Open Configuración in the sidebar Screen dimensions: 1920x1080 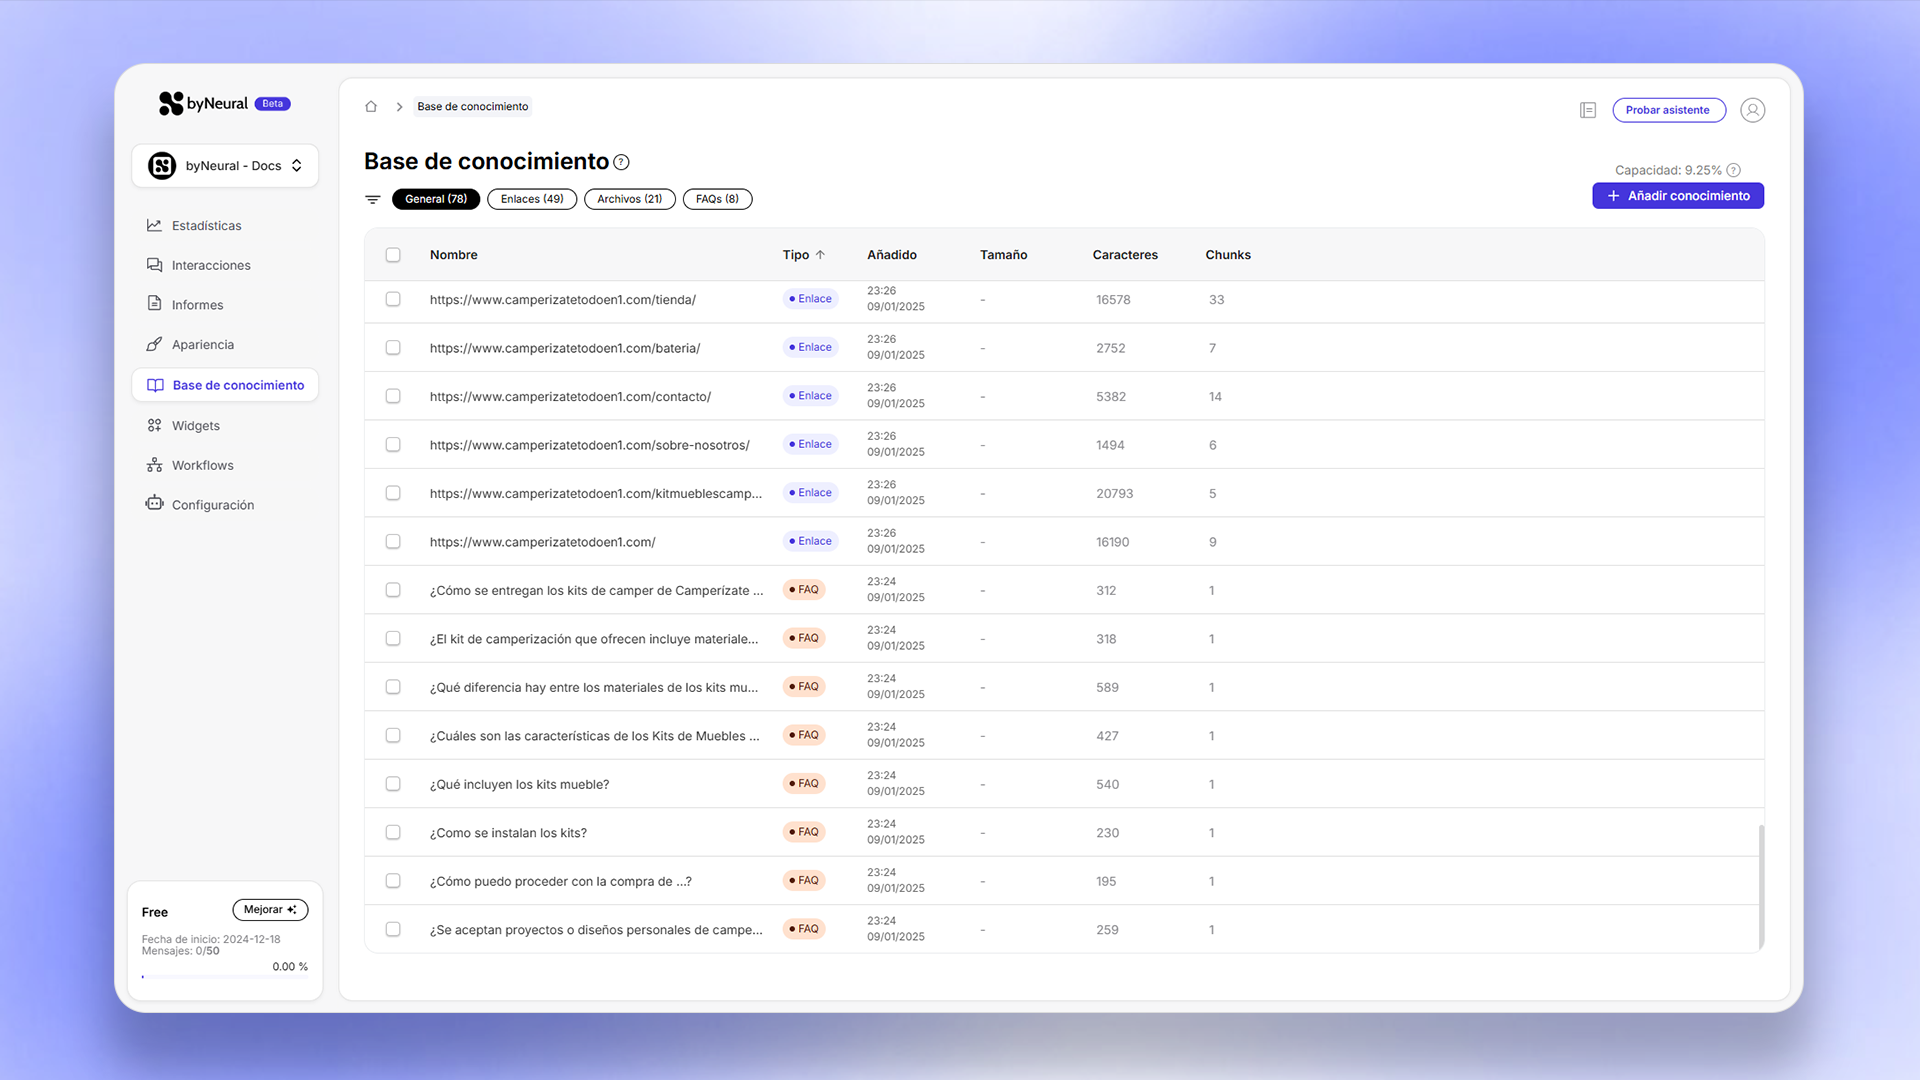(212, 505)
